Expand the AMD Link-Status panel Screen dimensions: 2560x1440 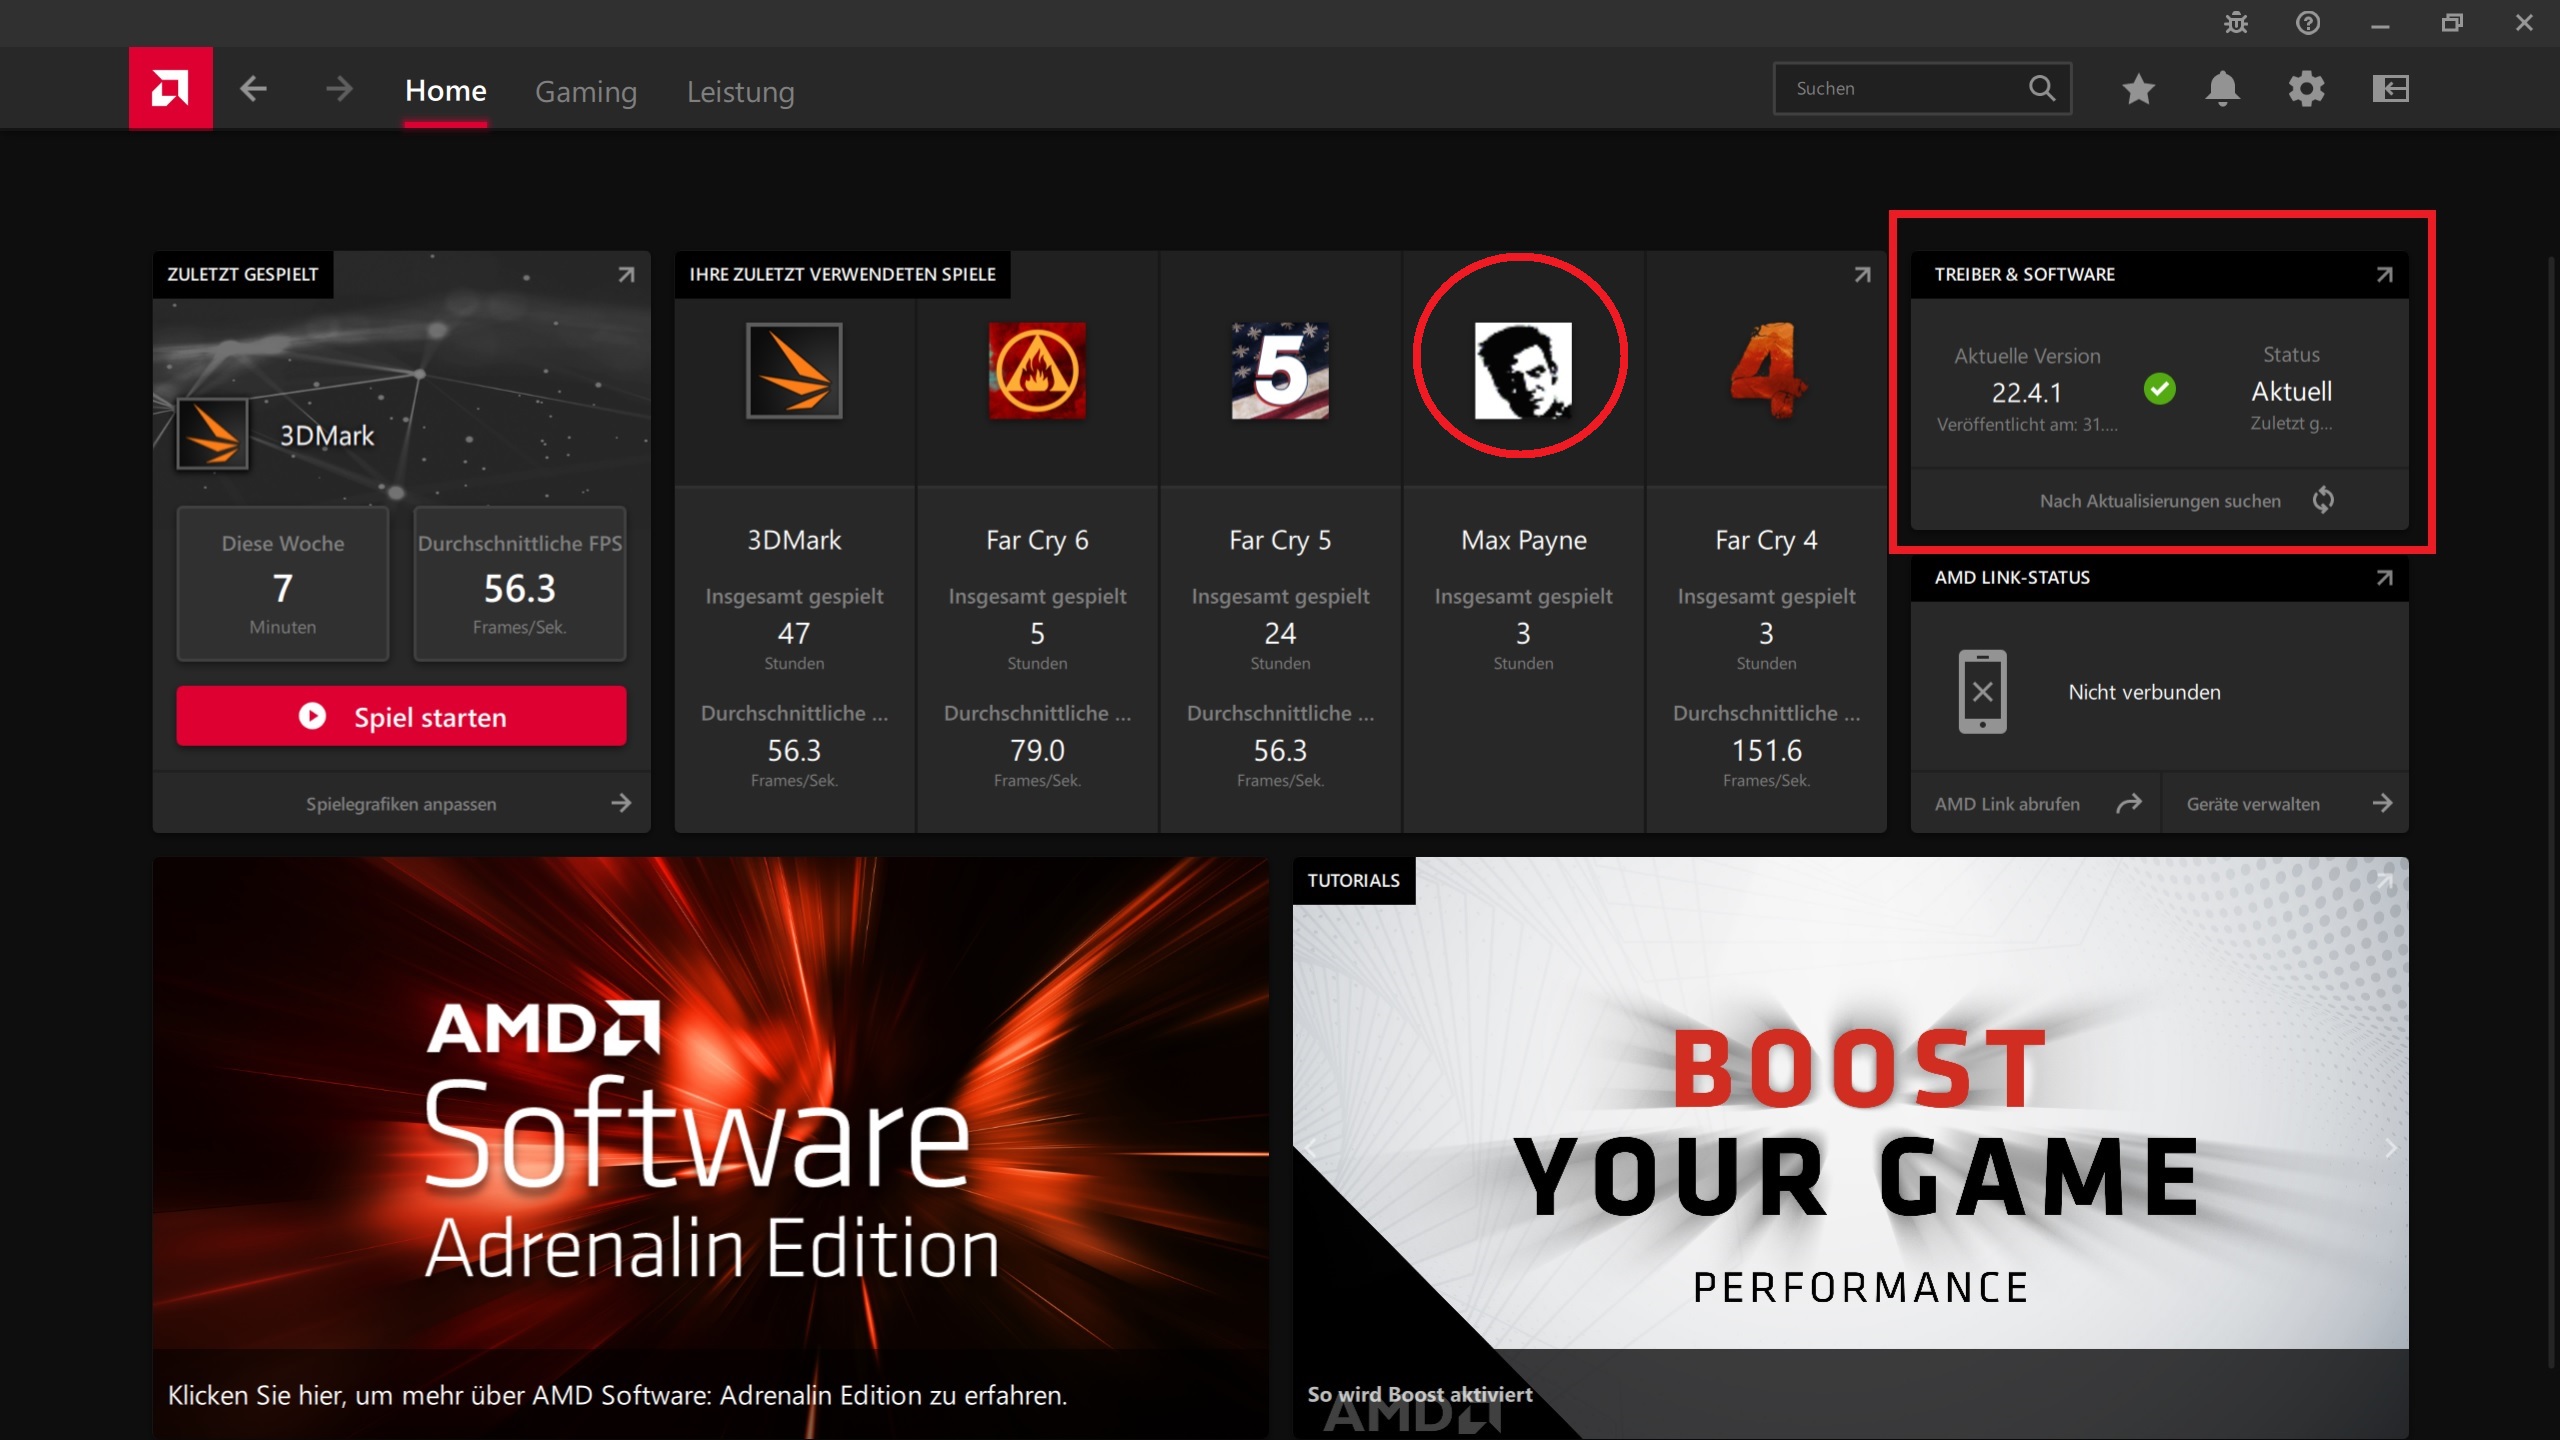(x=2384, y=577)
